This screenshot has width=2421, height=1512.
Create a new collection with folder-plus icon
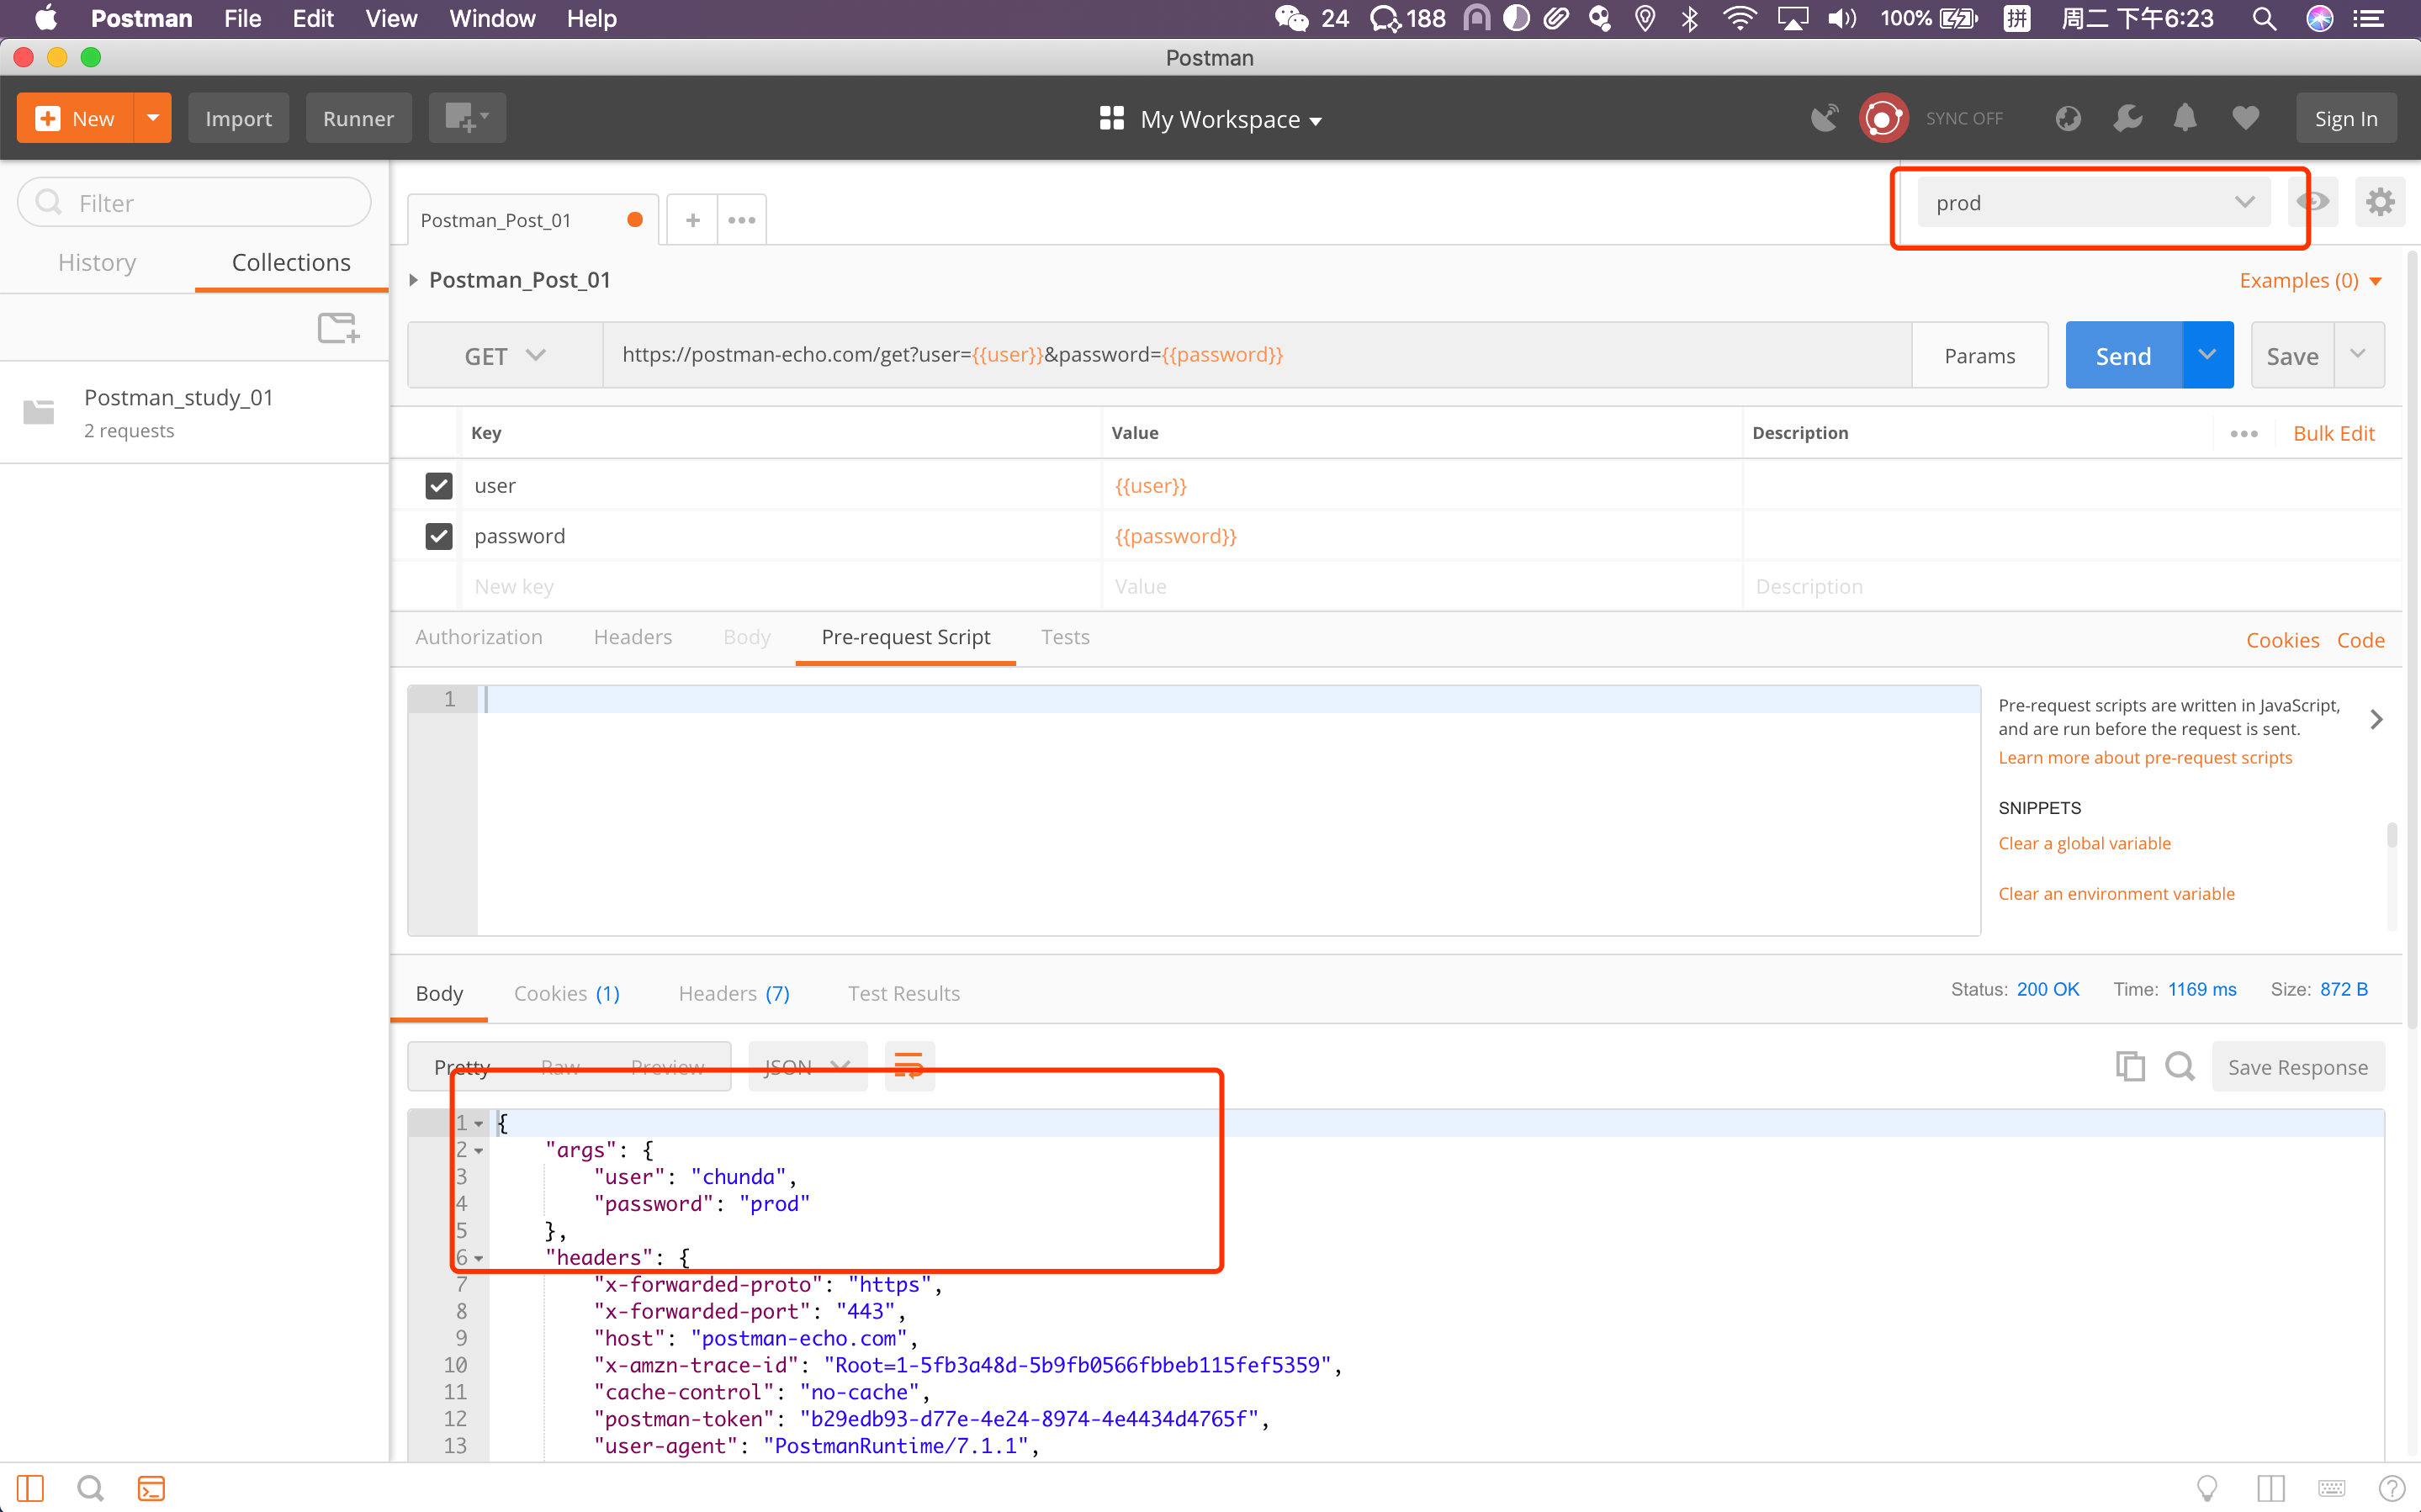338,327
